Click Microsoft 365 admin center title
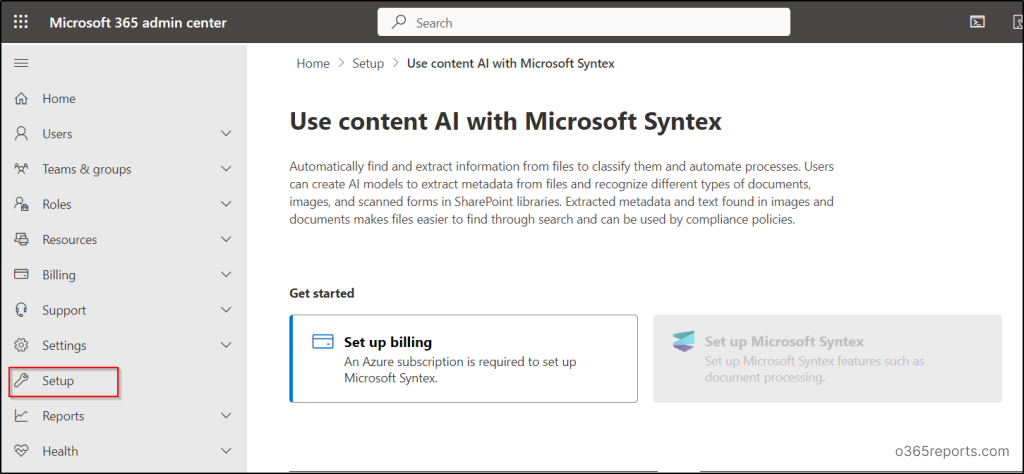The image size is (1024, 474). coord(138,23)
